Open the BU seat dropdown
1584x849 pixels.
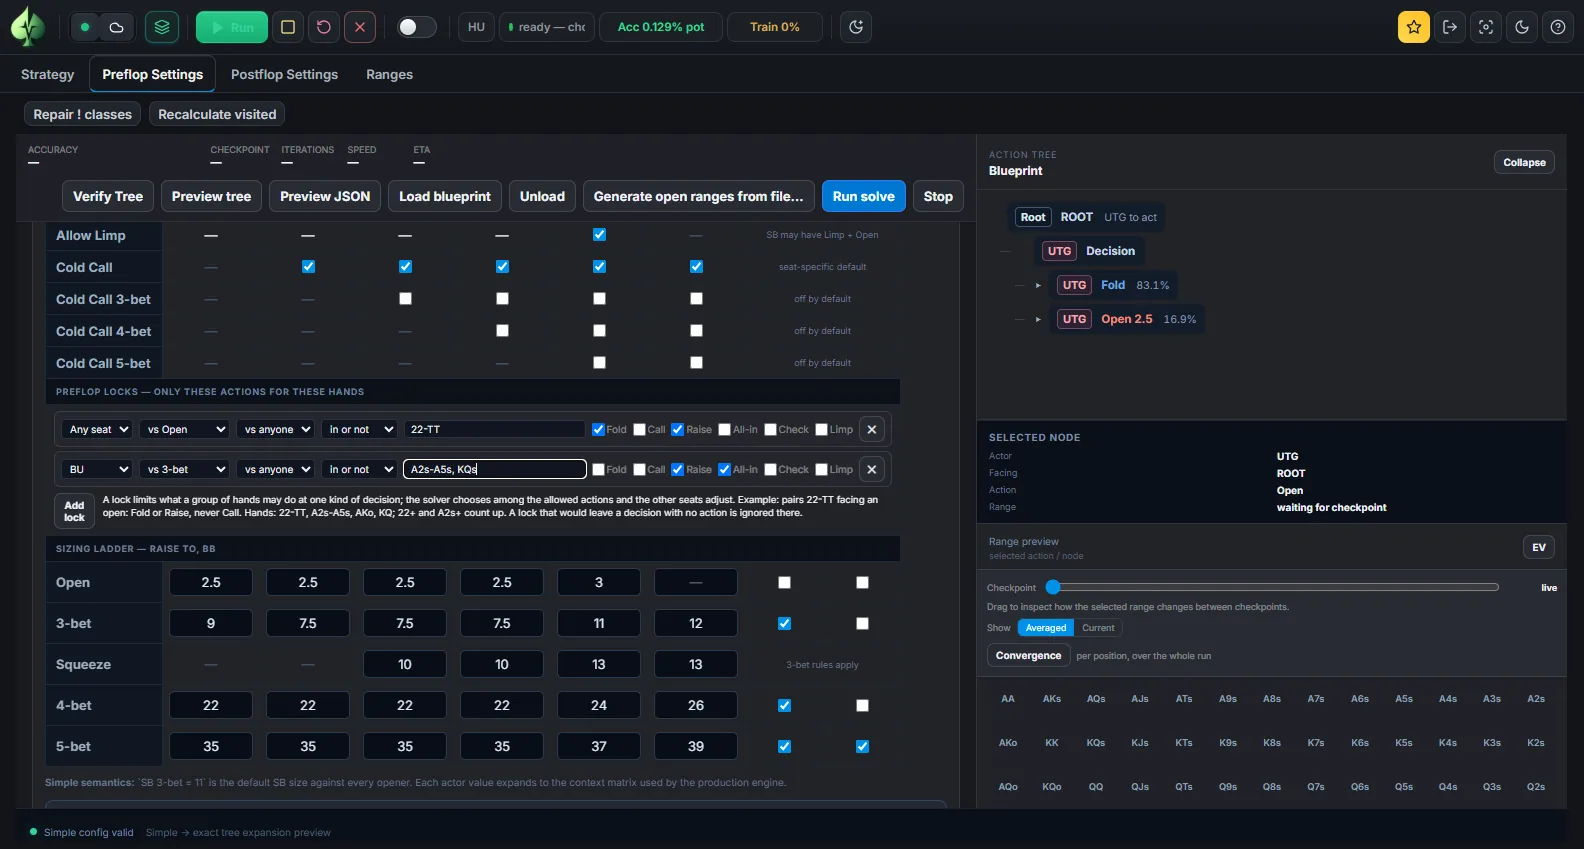click(97, 469)
